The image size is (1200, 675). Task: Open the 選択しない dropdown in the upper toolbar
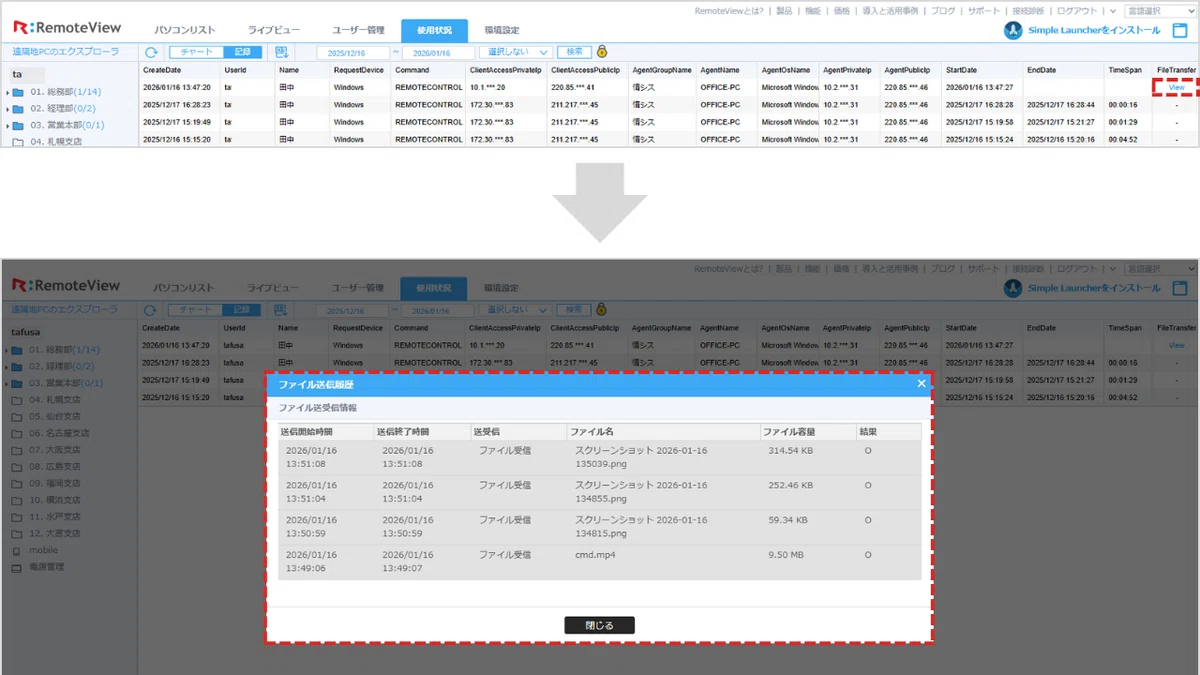515,52
